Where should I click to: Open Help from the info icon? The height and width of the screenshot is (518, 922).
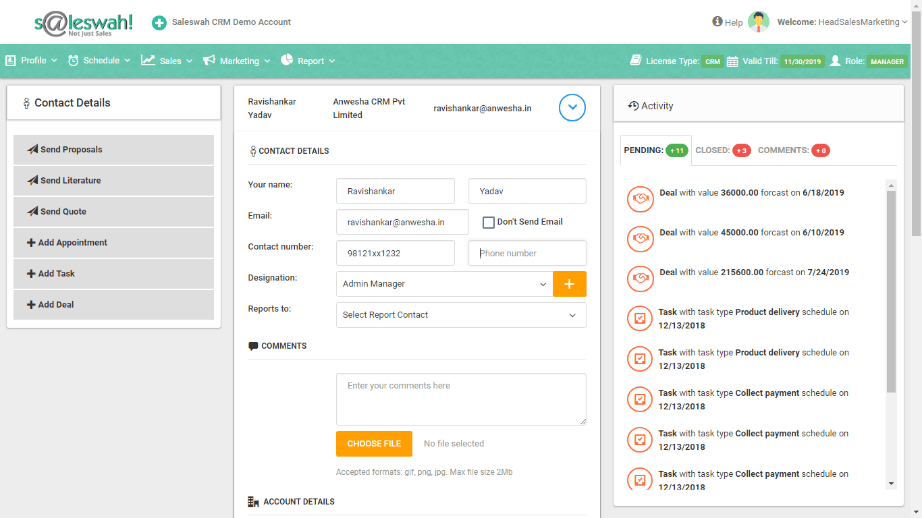[717, 21]
